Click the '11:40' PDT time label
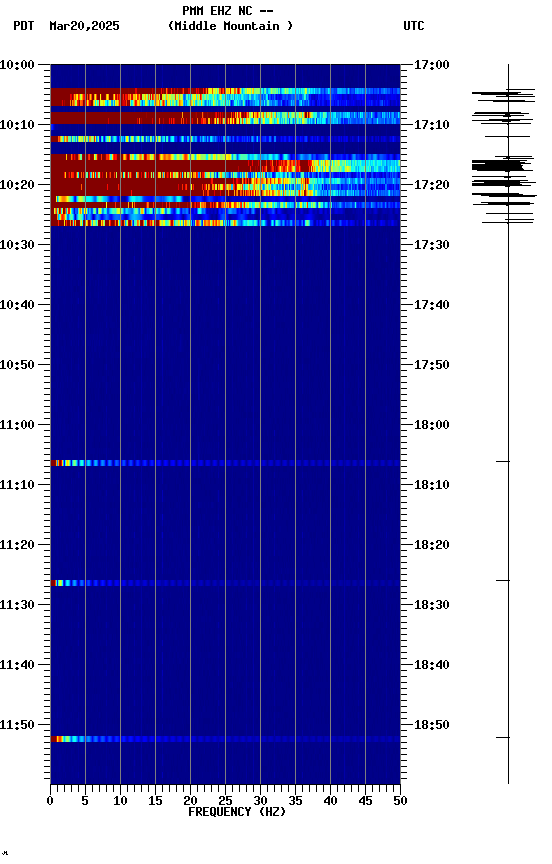Screen dimensions: 552x864 [17, 665]
